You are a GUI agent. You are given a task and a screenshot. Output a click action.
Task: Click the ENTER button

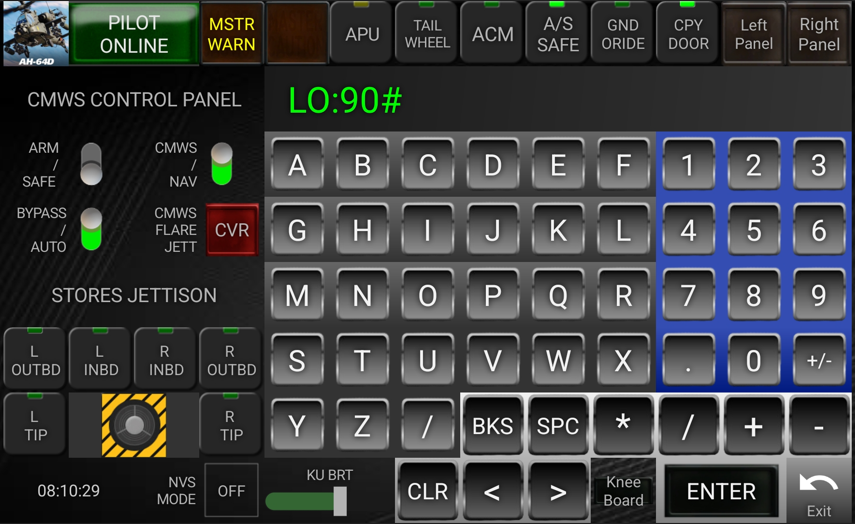[x=721, y=491]
